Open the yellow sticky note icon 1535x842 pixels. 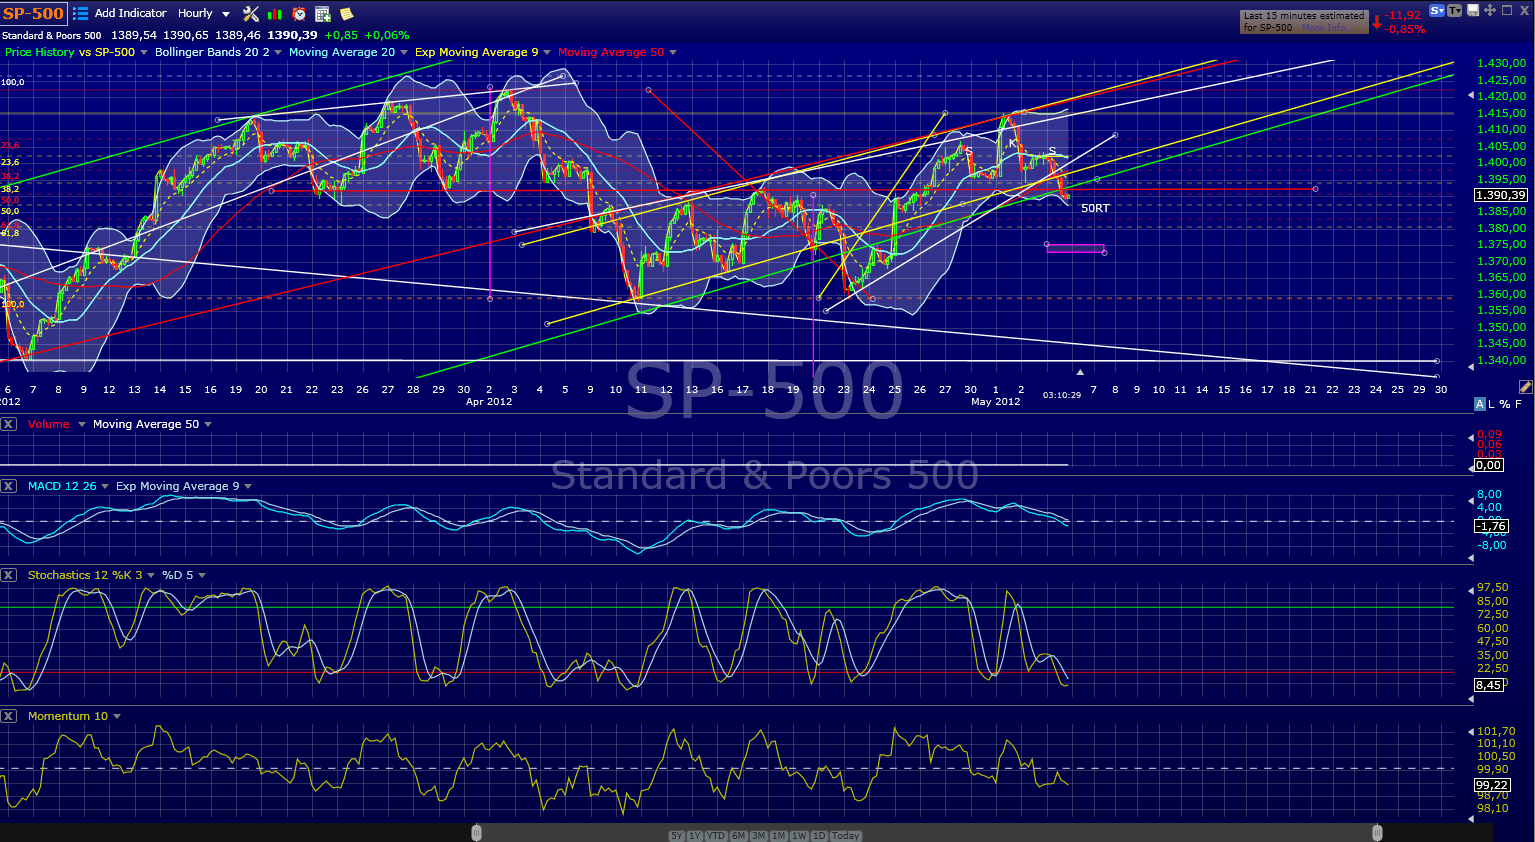pyautogui.click(x=347, y=14)
